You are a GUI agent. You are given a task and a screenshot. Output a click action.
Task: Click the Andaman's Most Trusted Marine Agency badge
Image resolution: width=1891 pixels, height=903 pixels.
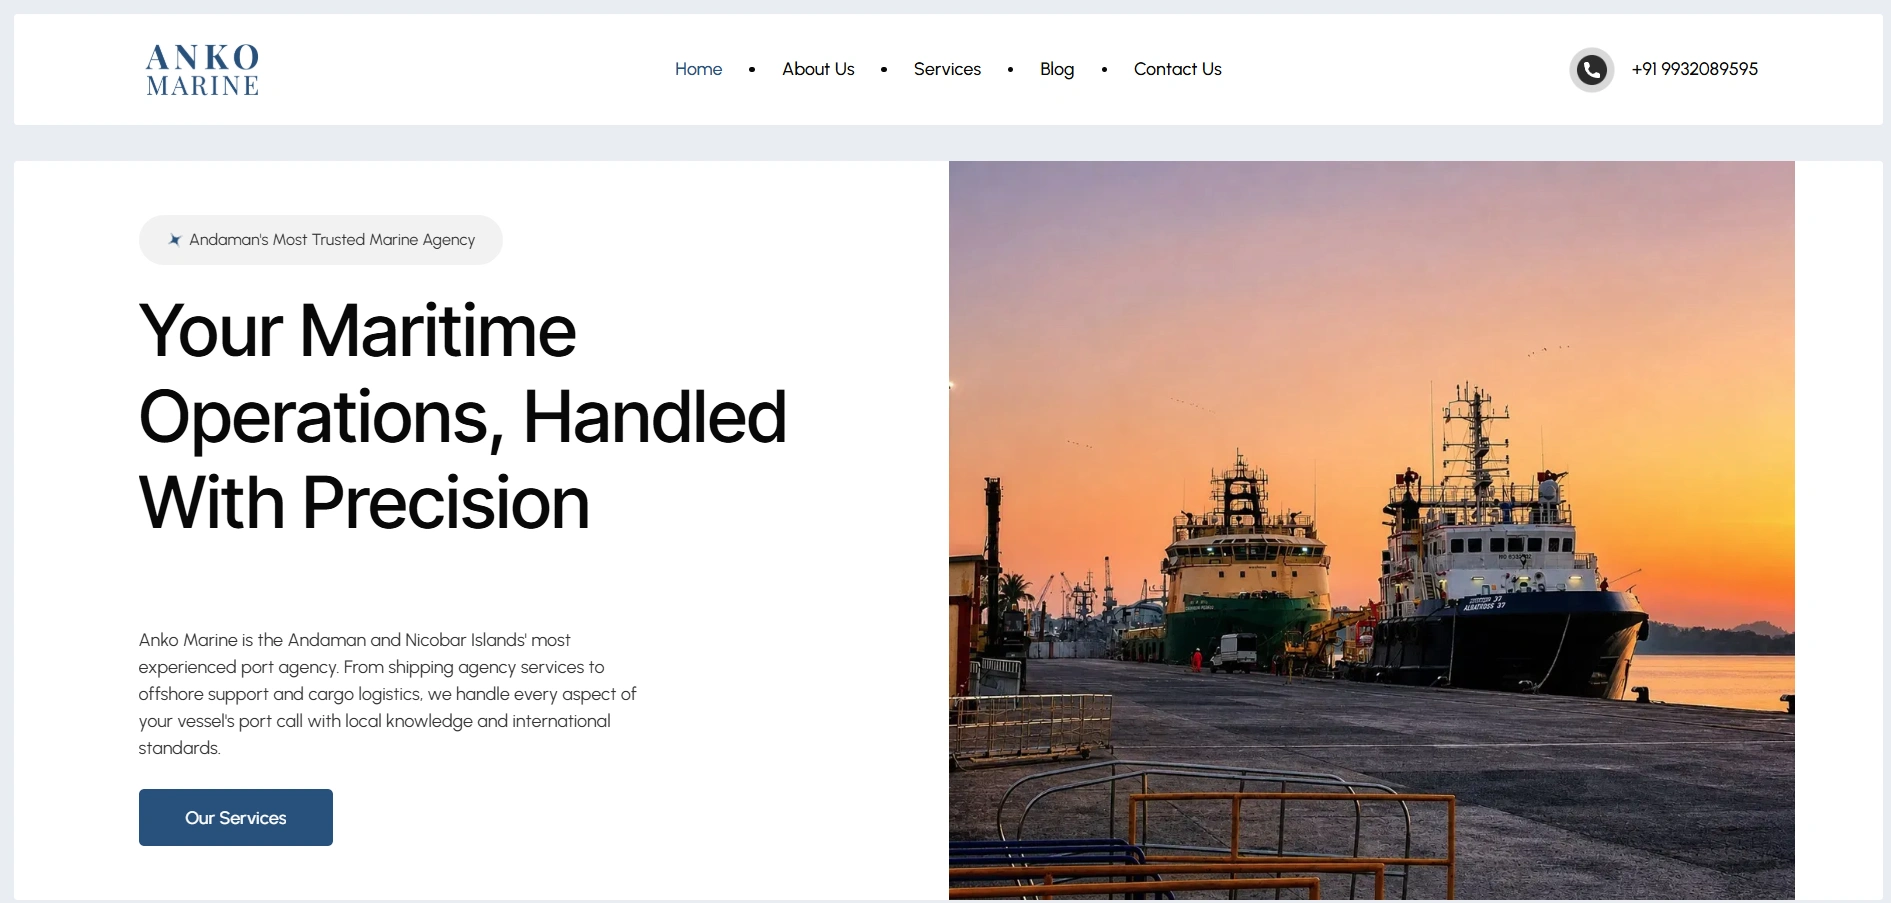click(x=321, y=240)
